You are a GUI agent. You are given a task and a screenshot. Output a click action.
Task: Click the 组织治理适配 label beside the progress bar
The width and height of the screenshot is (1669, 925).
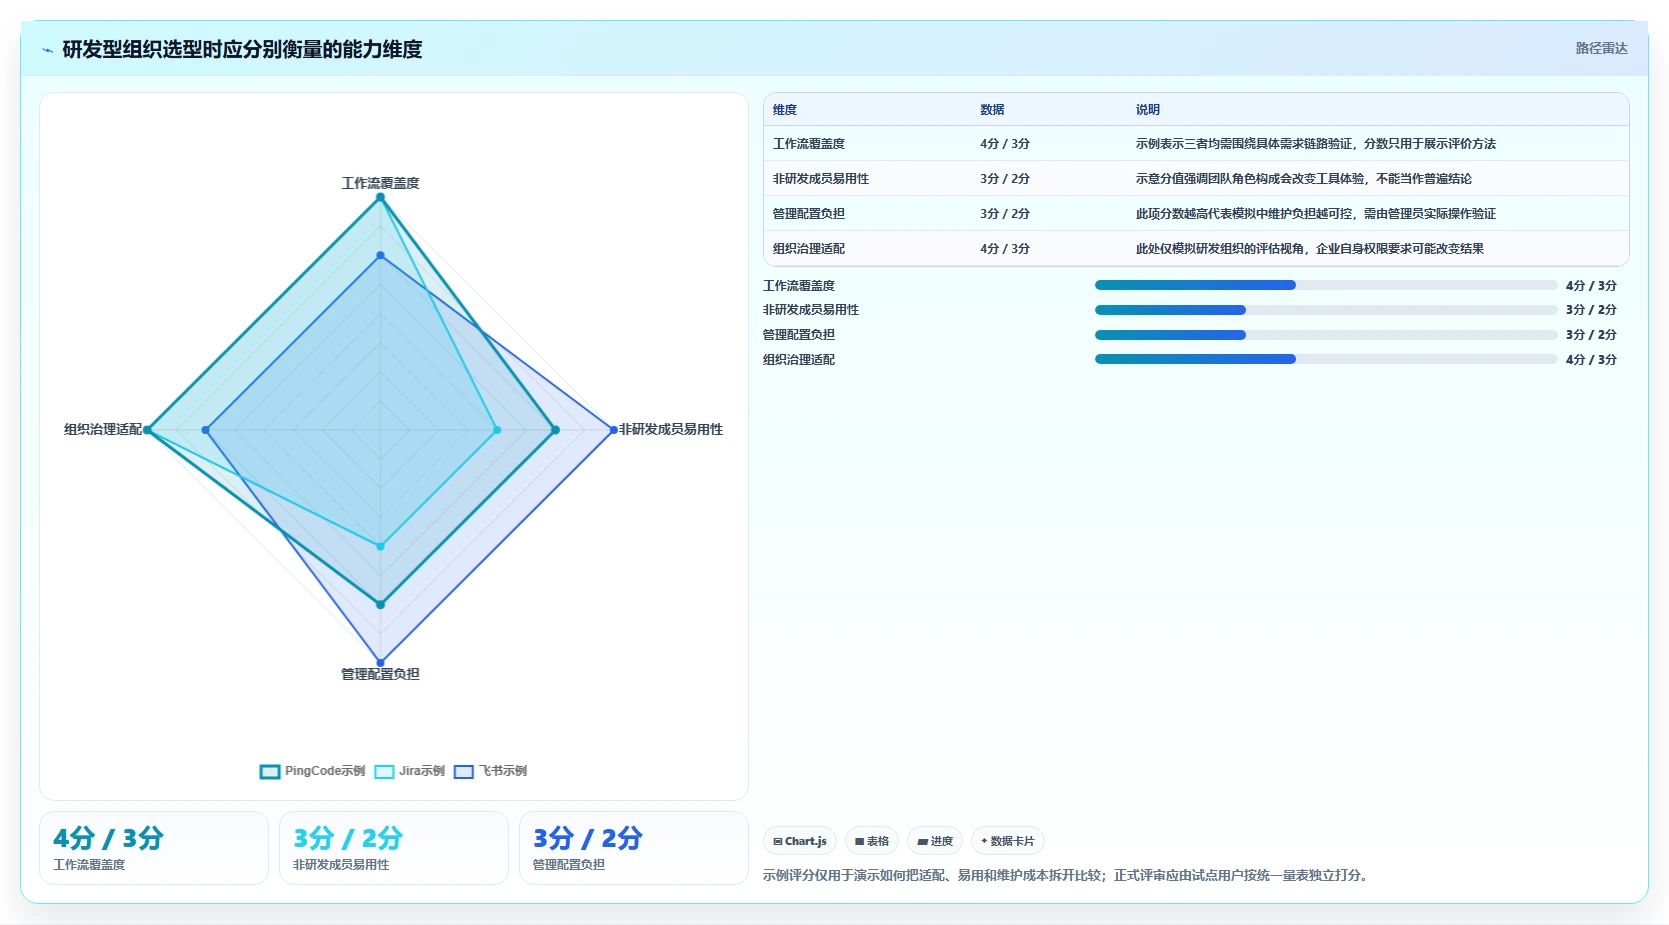pyautogui.click(x=799, y=360)
